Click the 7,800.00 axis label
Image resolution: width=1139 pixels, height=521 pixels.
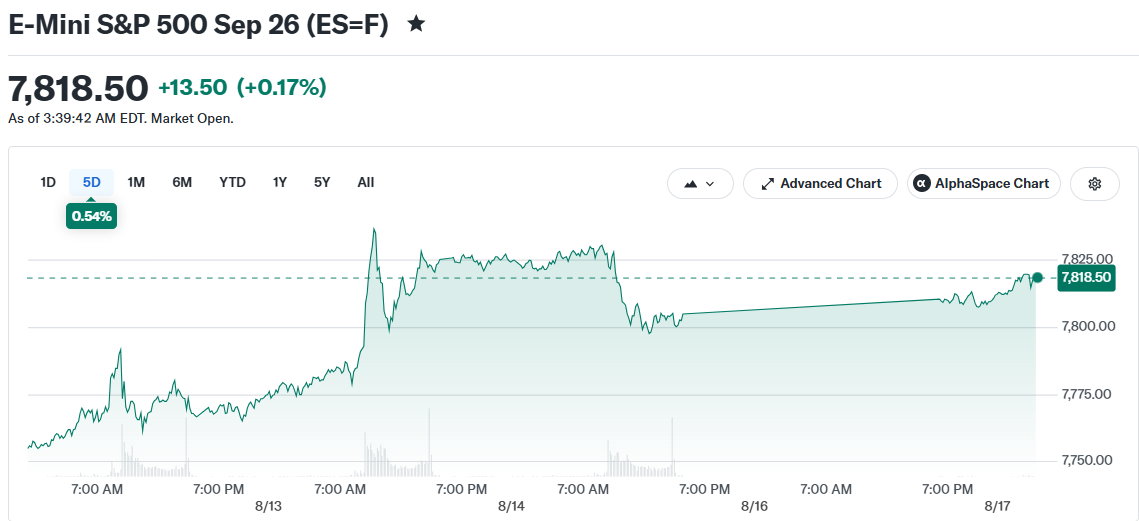click(x=1087, y=326)
